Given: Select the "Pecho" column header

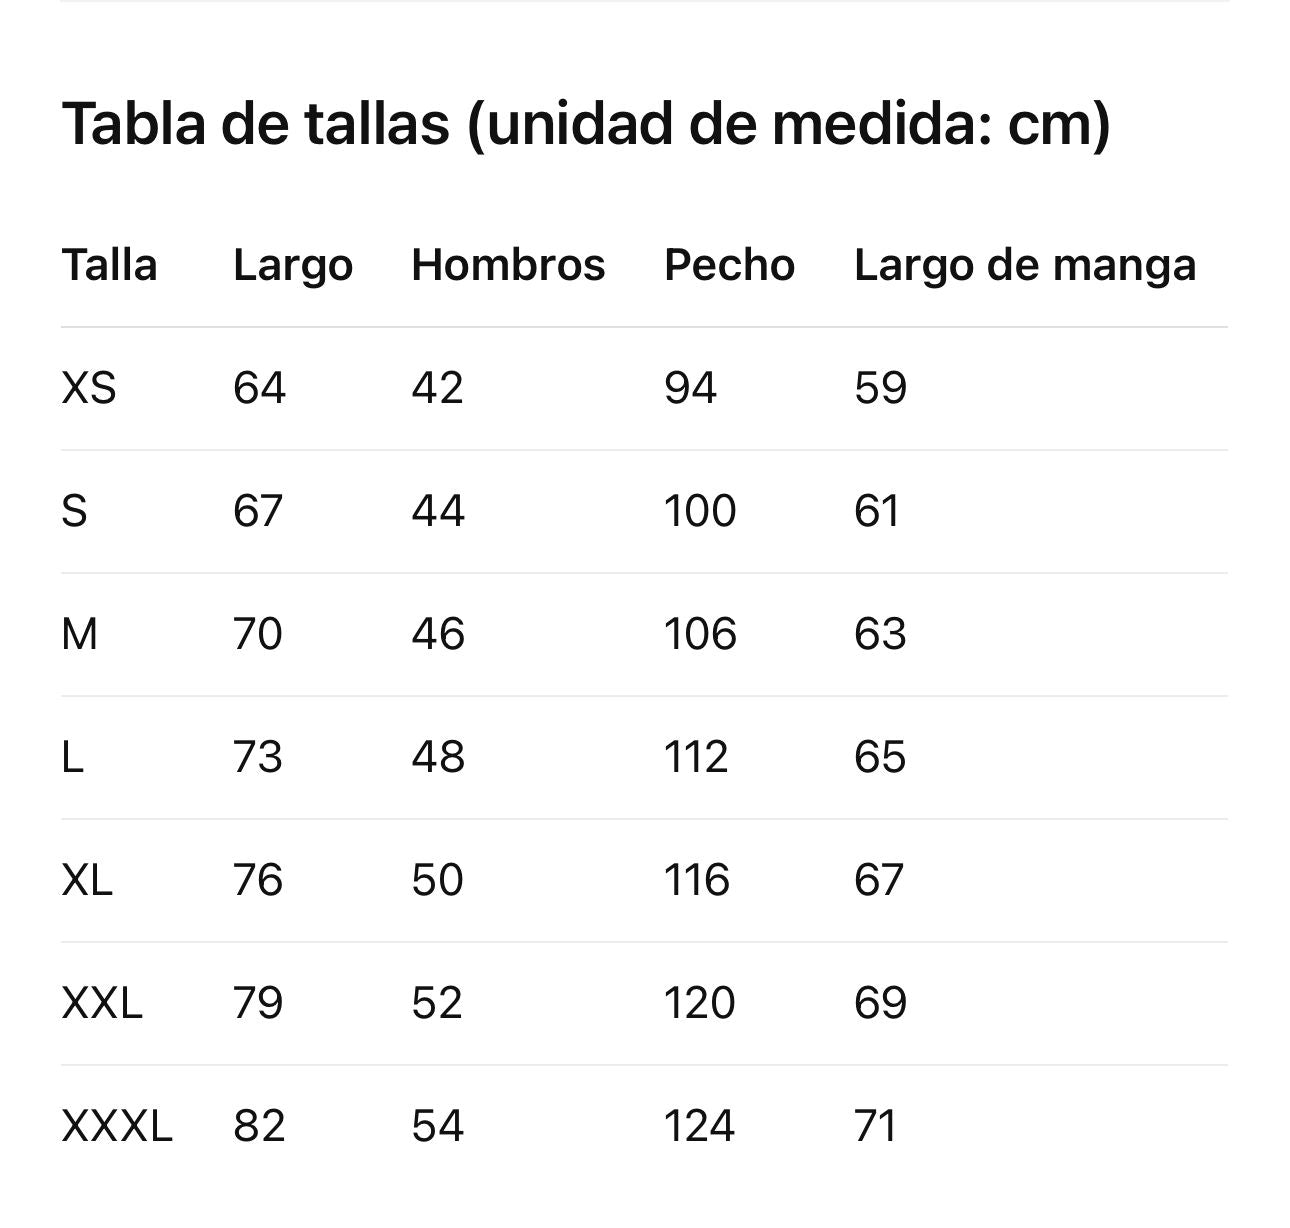Looking at the screenshot, I should pos(729,266).
